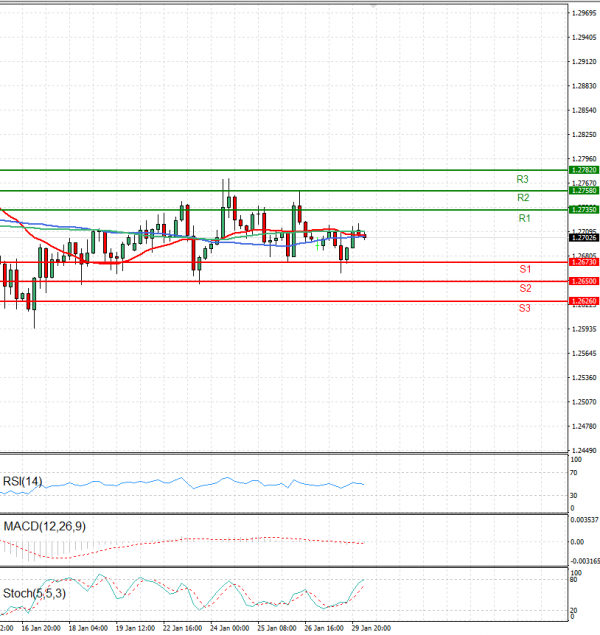This screenshot has width=600, height=635.
Task: Click the RSI(14) indicator label
Action: coord(22,481)
